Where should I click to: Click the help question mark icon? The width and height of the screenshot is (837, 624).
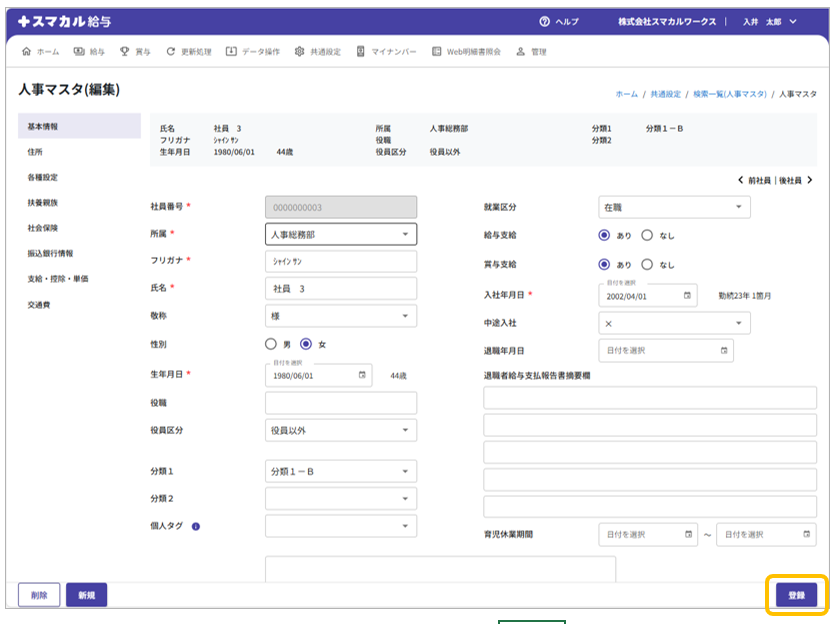pos(544,21)
